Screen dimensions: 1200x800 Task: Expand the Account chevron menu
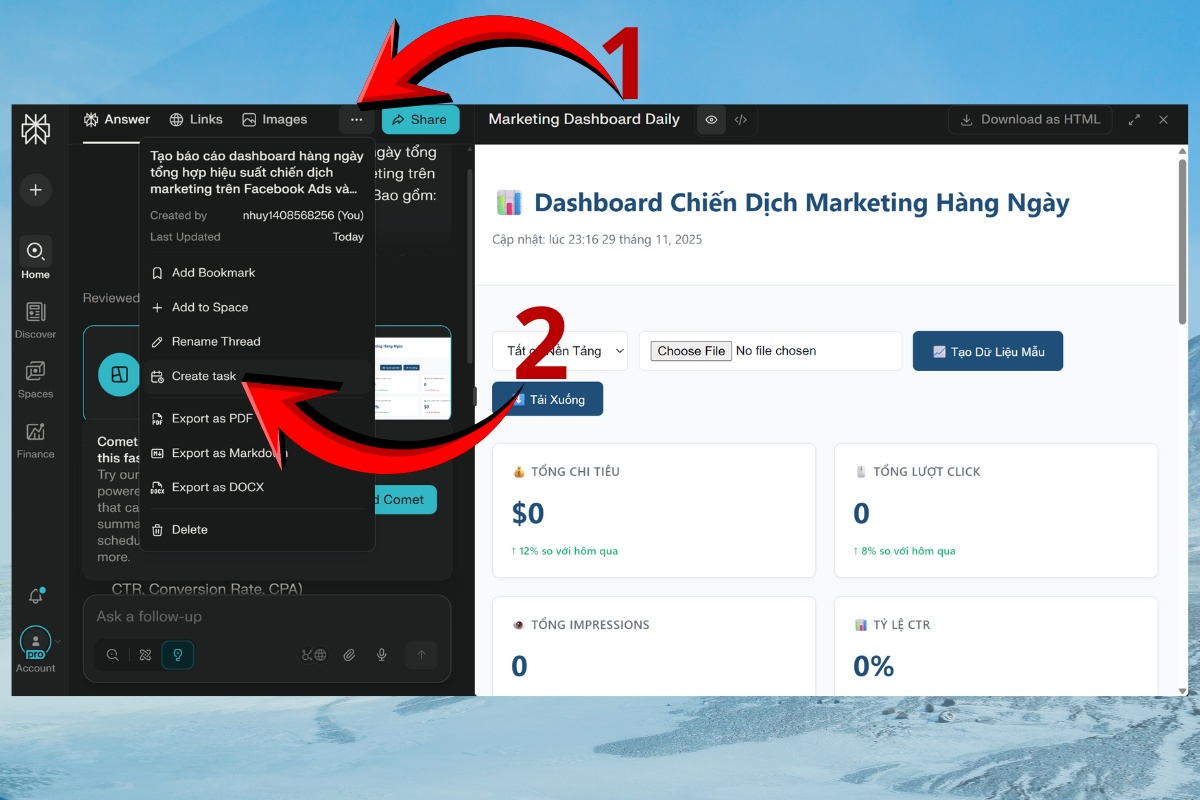pos(58,642)
